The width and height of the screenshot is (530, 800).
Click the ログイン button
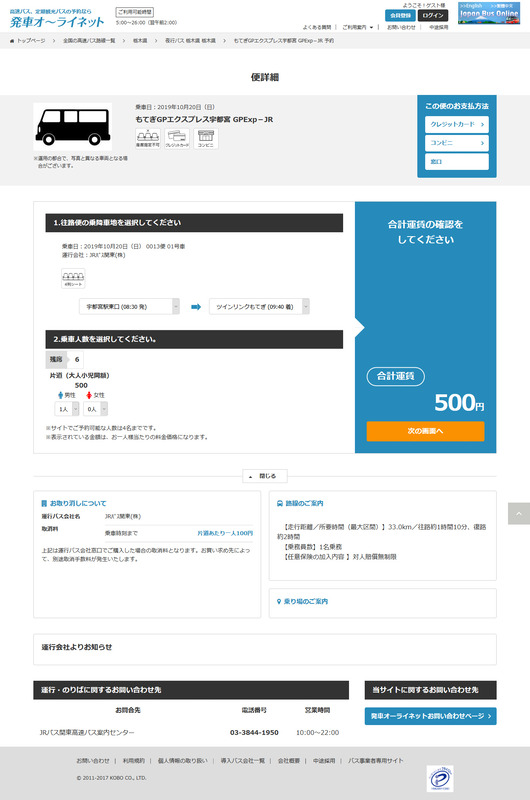click(x=433, y=15)
